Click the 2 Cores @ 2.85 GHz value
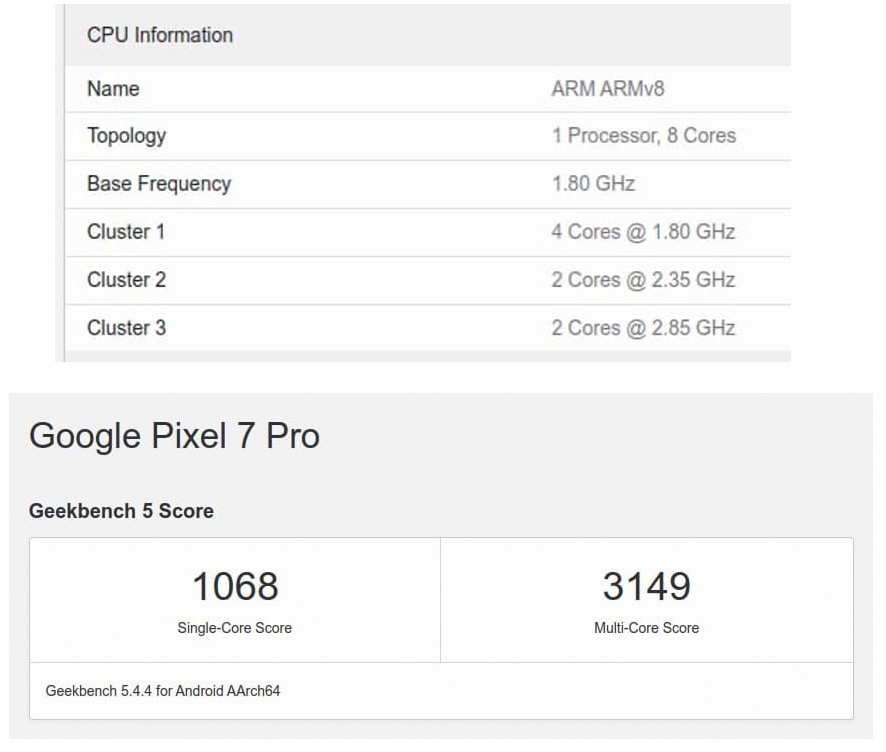The height and width of the screenshot is (752, 886). [643, 328]
